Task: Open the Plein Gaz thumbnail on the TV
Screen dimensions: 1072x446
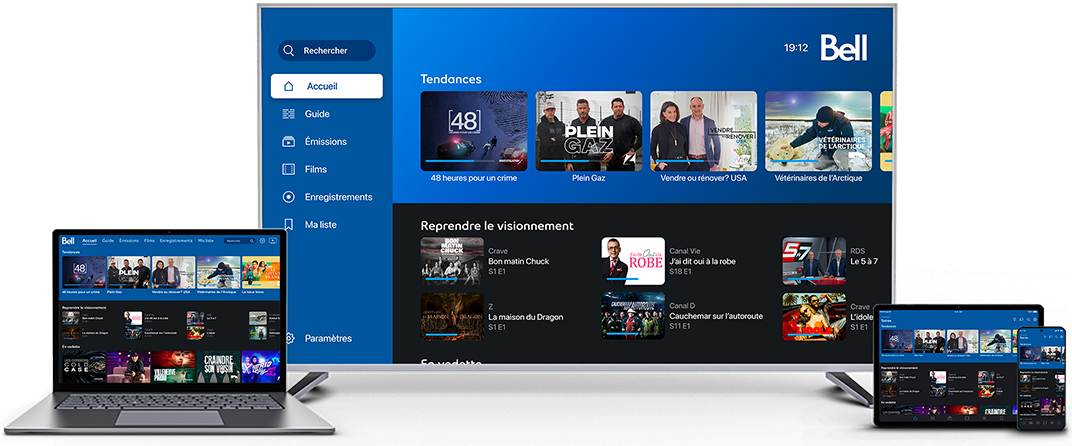Action: [589, 131]
